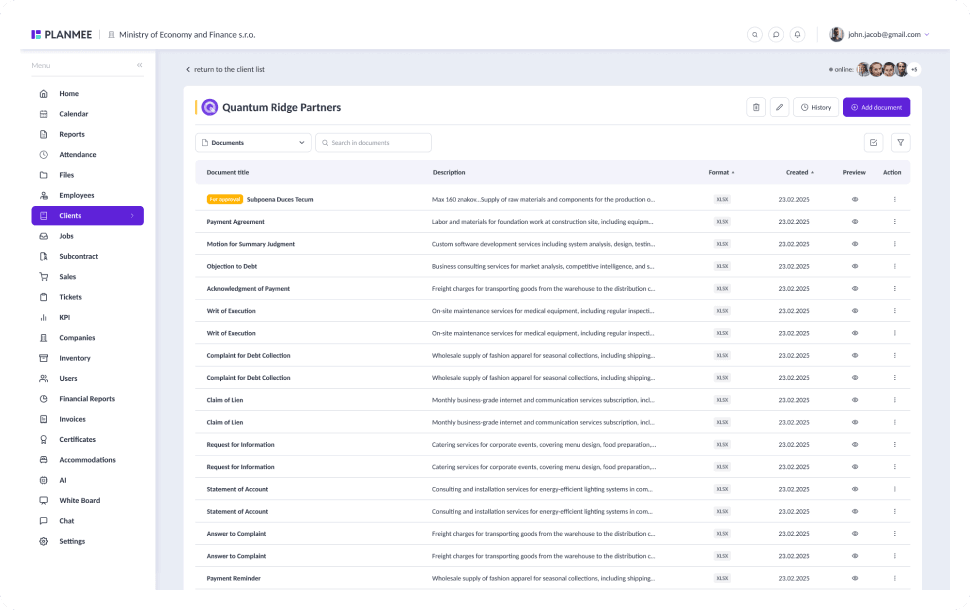Click the edit pencil icon
This screenshot has width=970, height=610.
pyautogui.click(x=779, y=107)
